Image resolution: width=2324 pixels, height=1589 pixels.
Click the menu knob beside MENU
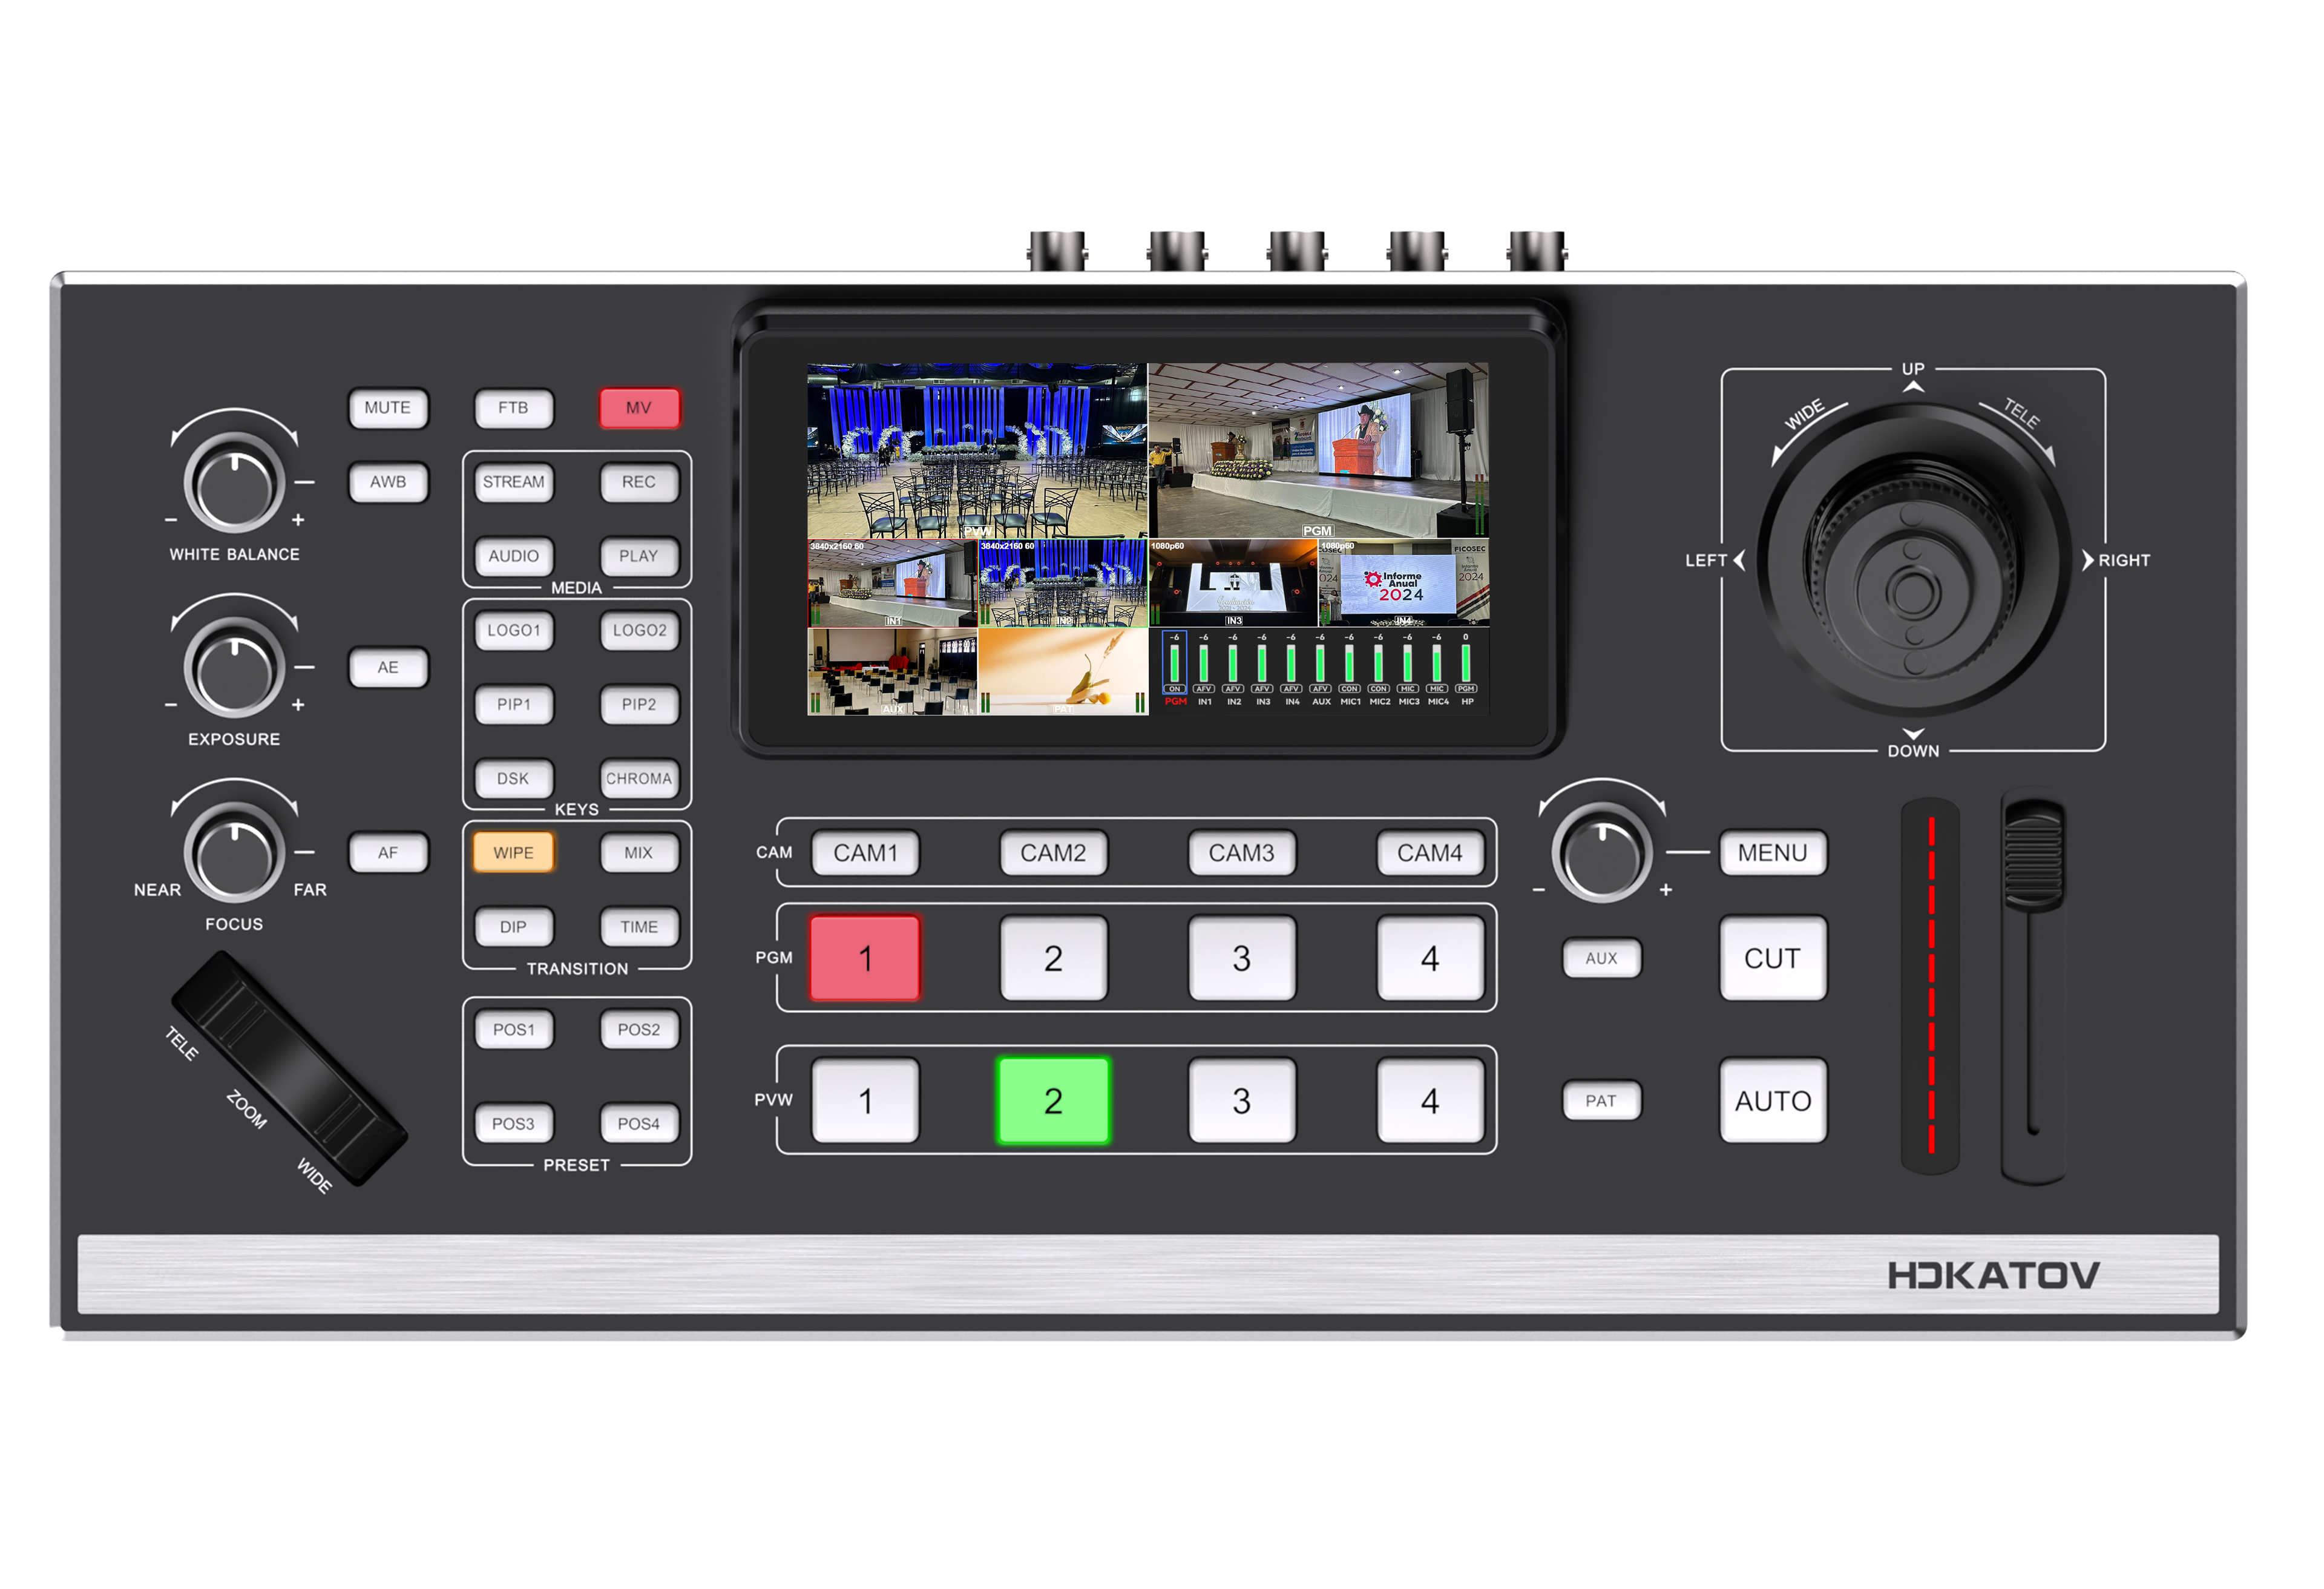pyautogui.click(x=1601, y=853)
